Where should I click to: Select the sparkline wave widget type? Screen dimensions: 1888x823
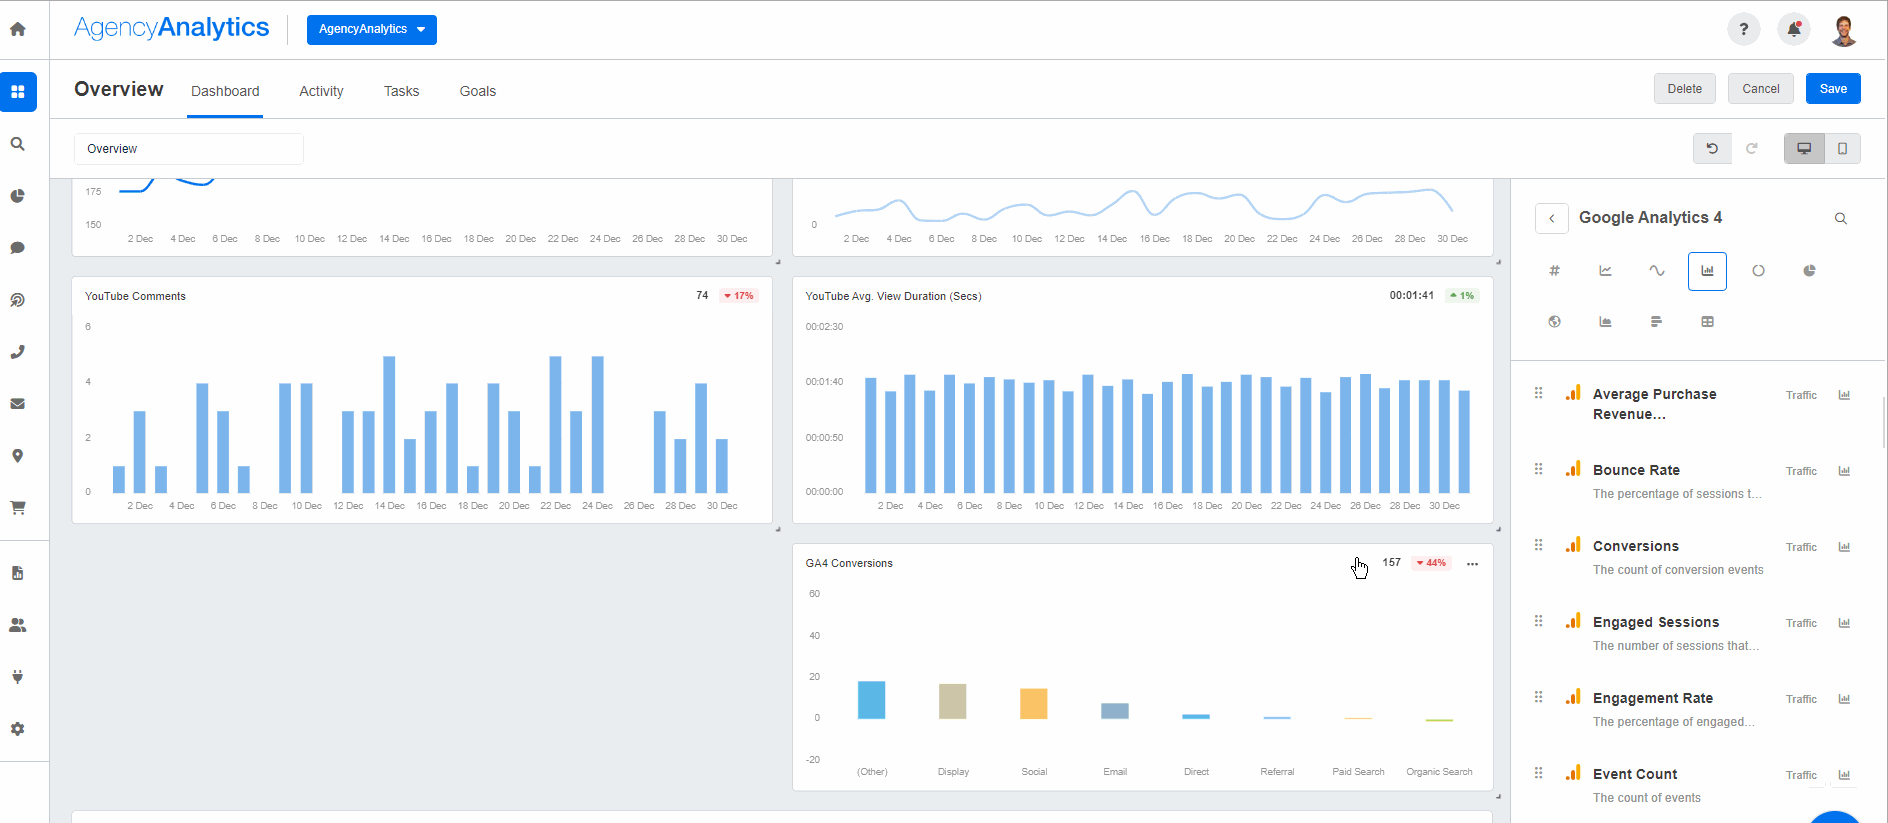point(1657,271)
